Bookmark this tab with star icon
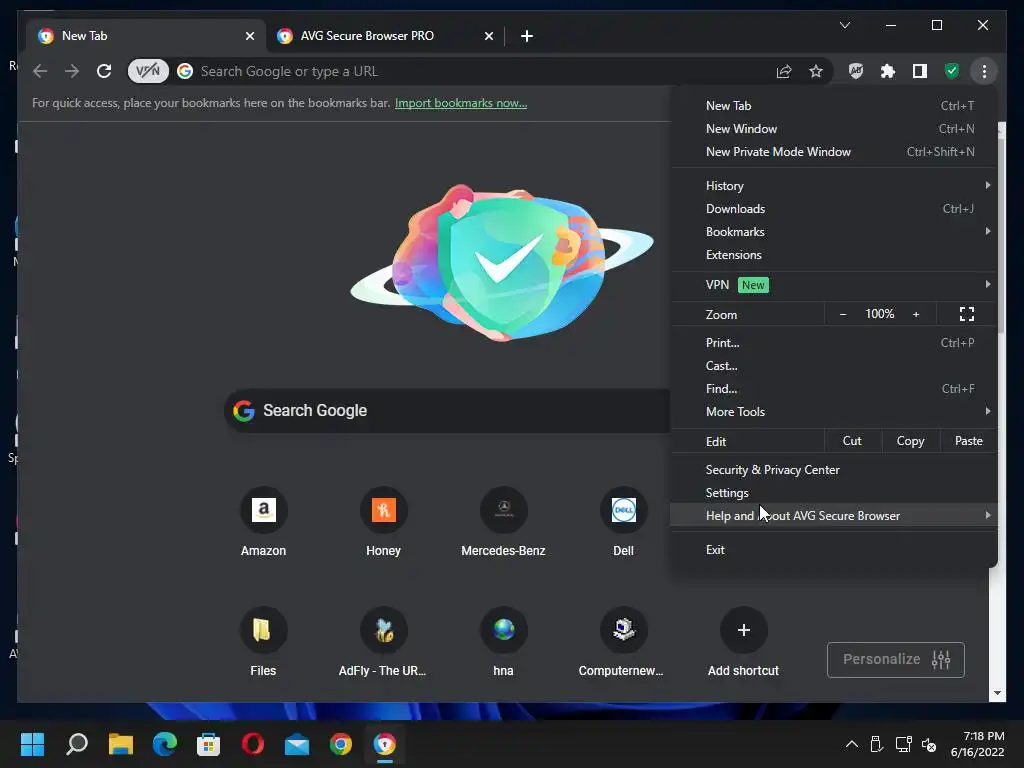 pos(816,71)
